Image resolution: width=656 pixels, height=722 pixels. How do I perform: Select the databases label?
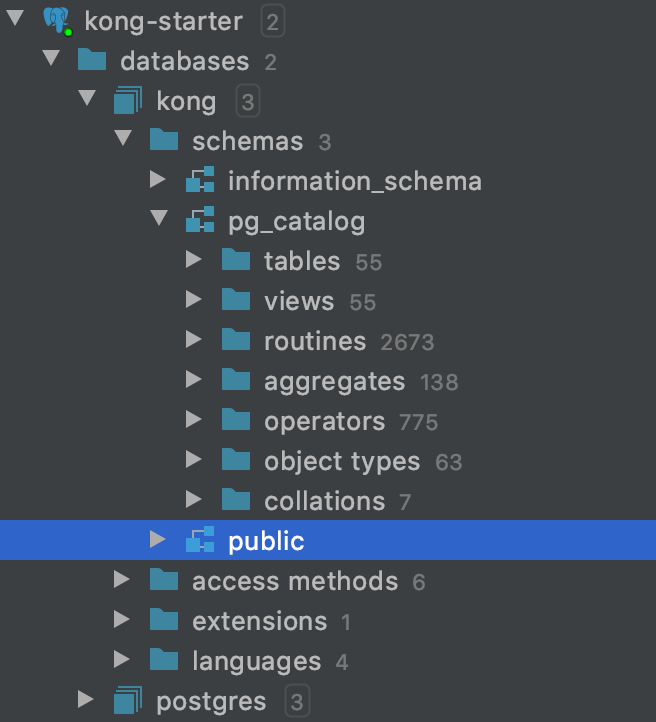coord(185,61)
